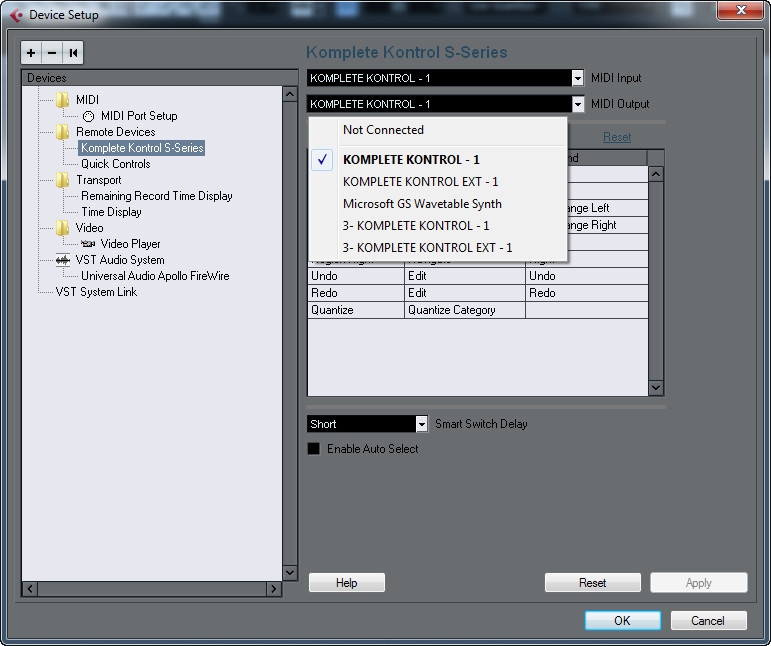Click the Redo command cell in table

pos(587,293)
